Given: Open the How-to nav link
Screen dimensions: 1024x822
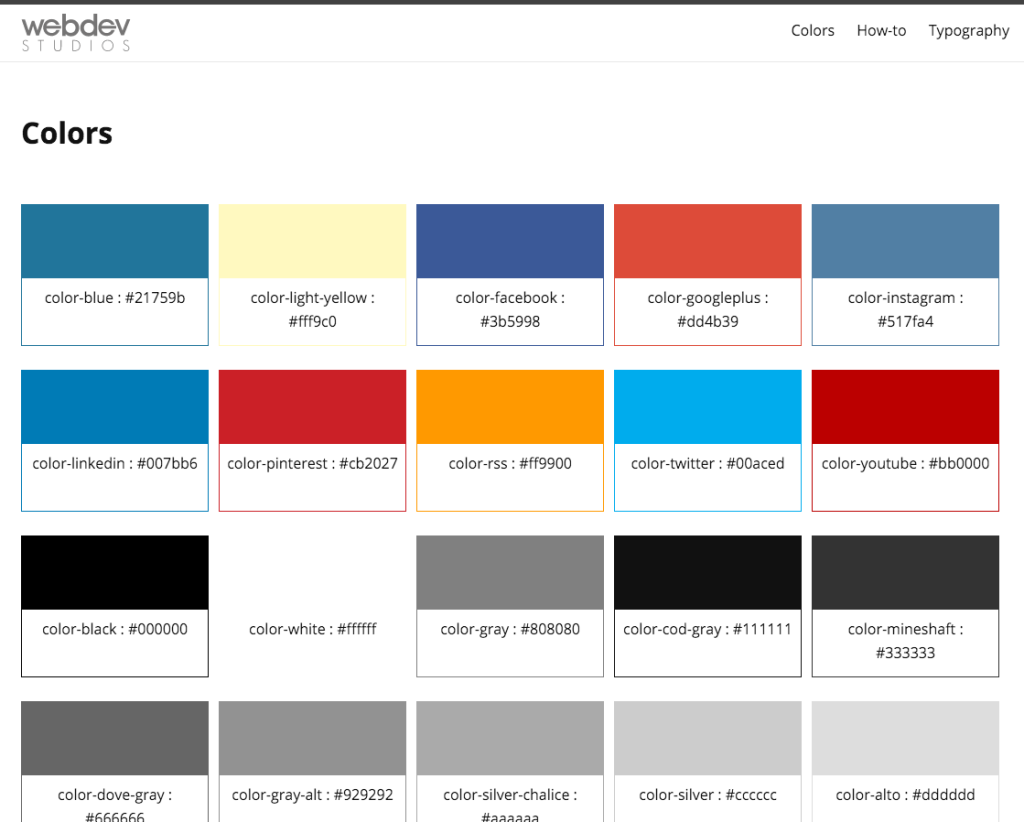Looking at the screenshot, I should tap(881, 31).
